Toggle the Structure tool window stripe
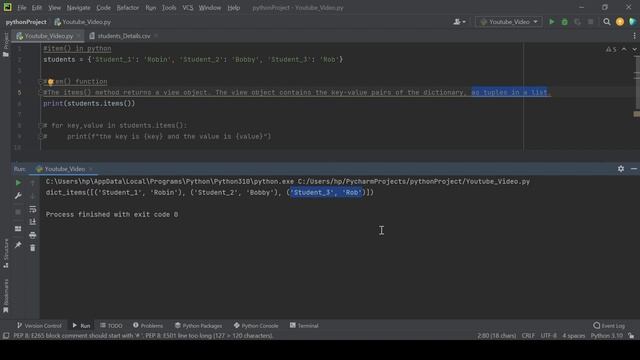This screenshot has height=360, width=640. (x=6, y=253)
